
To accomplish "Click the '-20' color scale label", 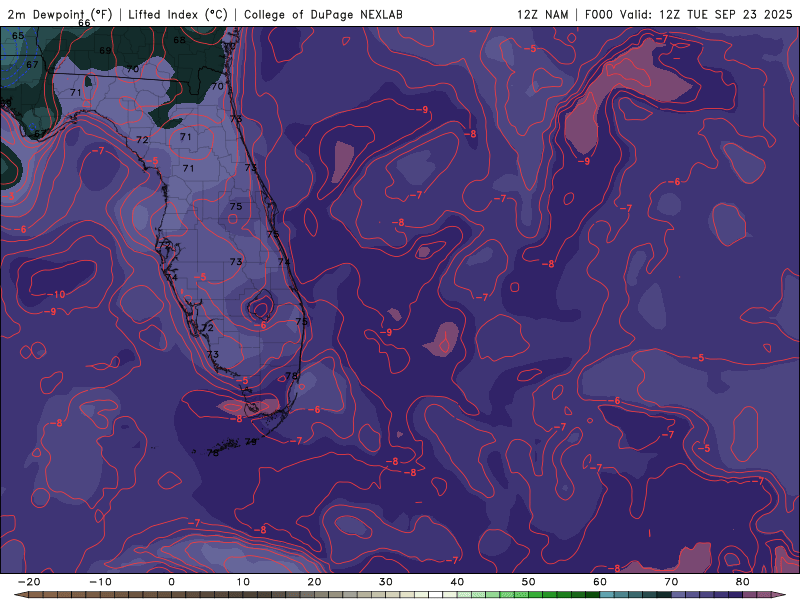I will 29,582.
